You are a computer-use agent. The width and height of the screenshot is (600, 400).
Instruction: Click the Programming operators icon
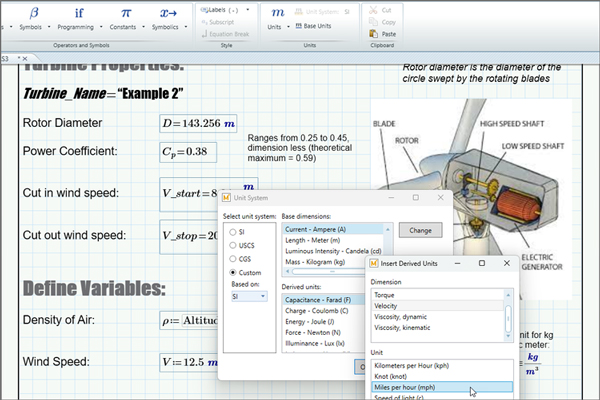[79, 15]
